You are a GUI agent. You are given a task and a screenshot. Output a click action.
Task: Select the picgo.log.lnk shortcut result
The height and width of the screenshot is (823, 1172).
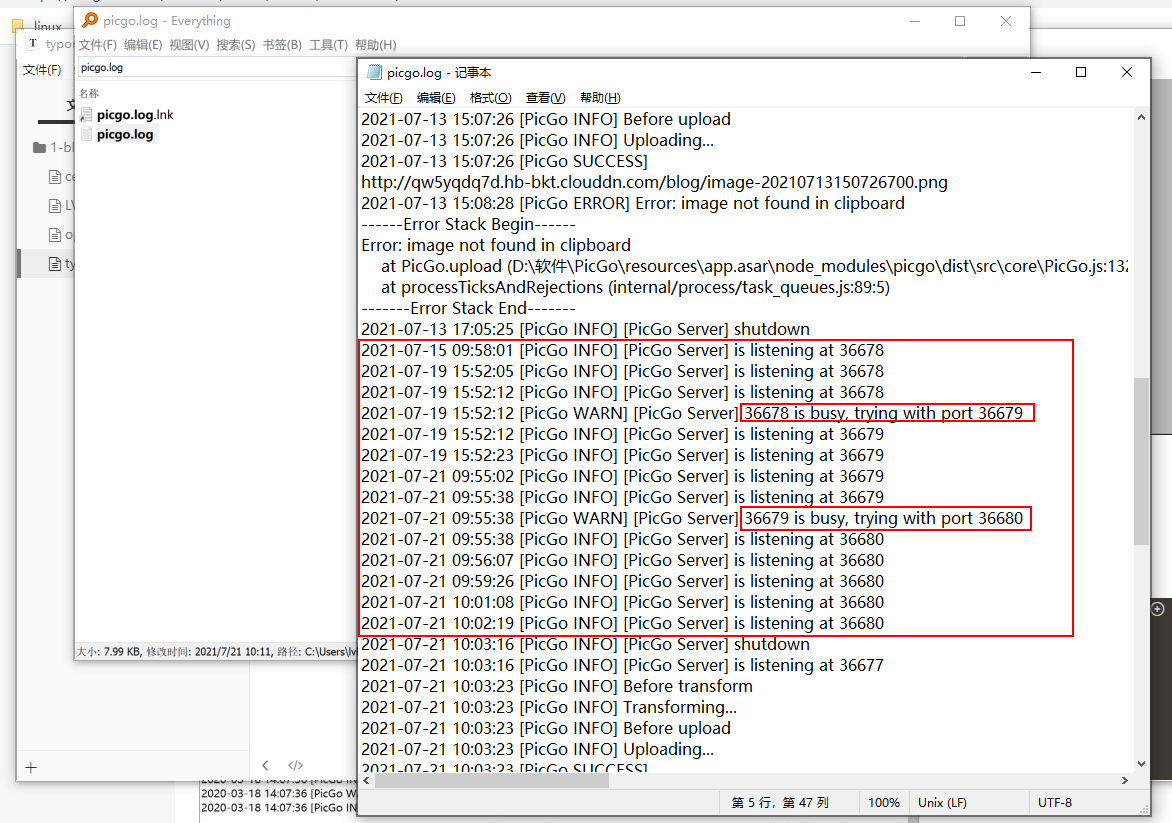coord(134,115)
